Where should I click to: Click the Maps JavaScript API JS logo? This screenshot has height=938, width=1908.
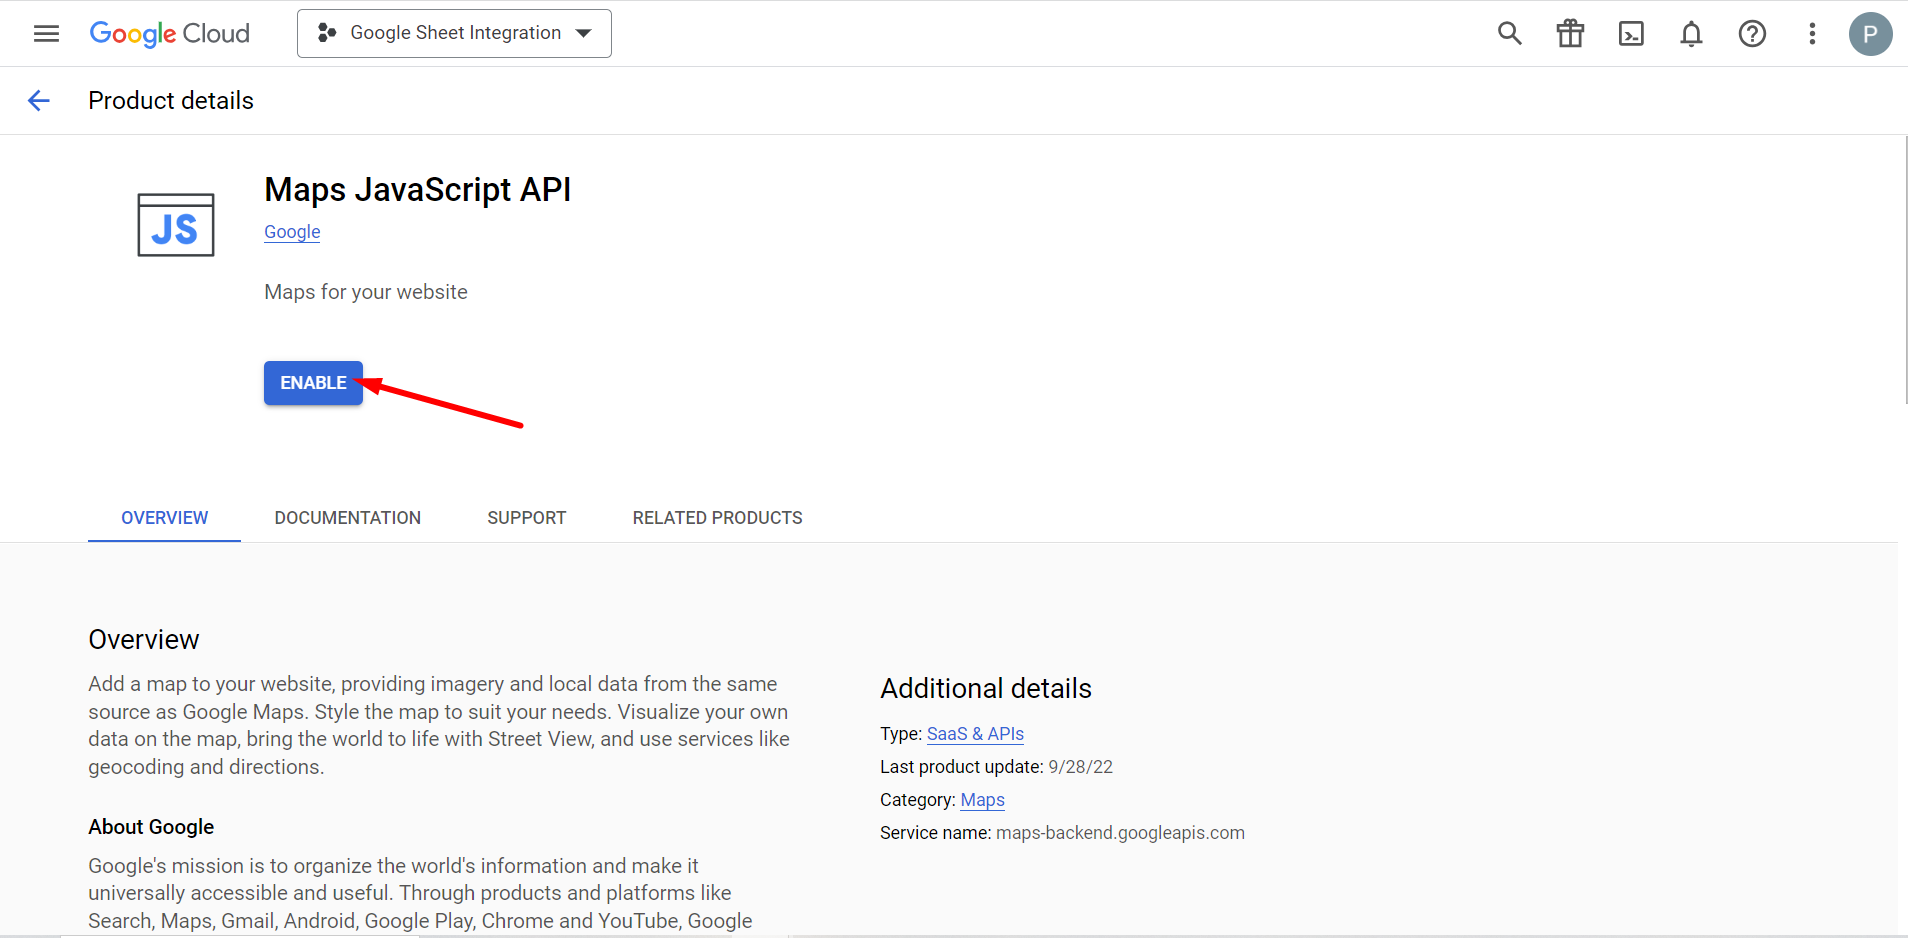[x=176, y=225]
